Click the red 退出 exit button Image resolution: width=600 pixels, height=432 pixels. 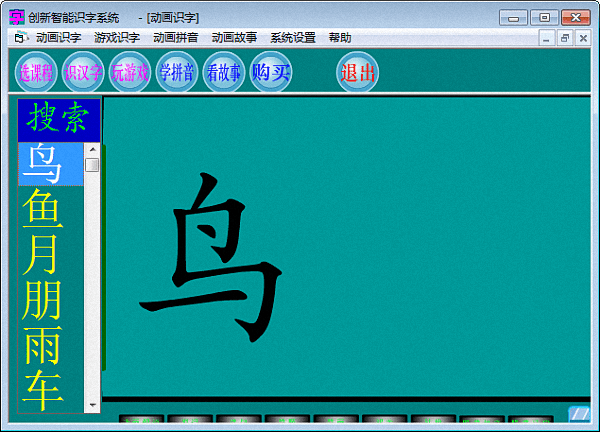pyautogui.click(x=357, y=72)
